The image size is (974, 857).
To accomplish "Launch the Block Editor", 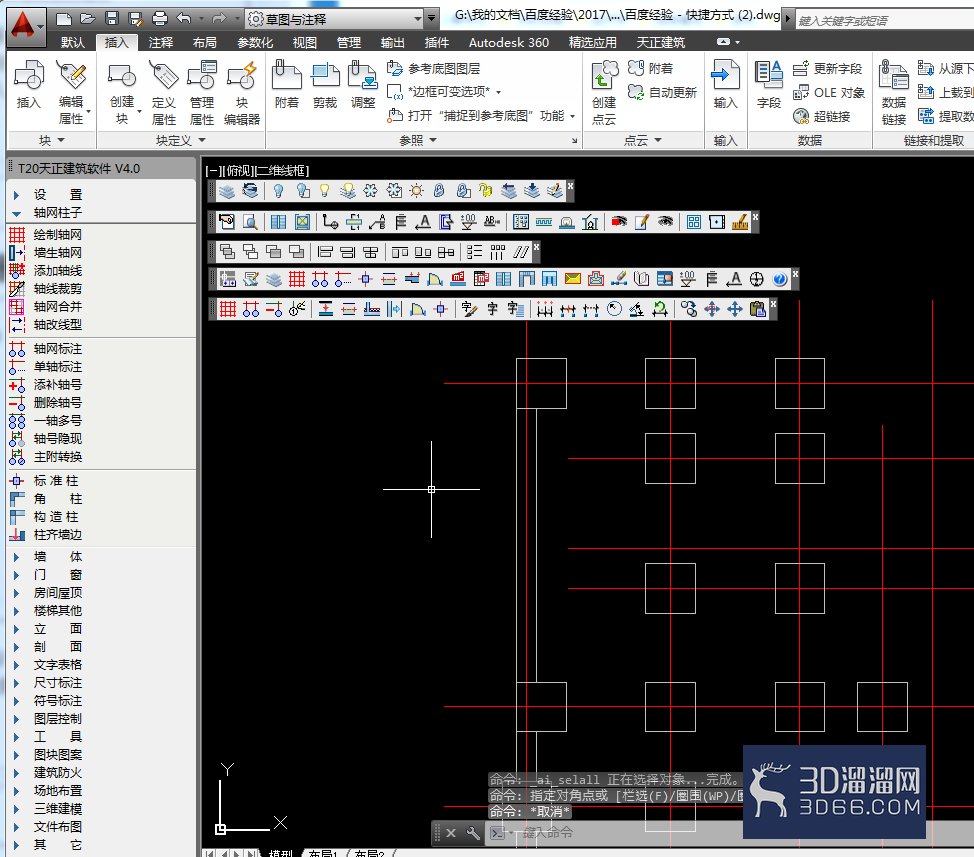I will [x=242, y=92].
